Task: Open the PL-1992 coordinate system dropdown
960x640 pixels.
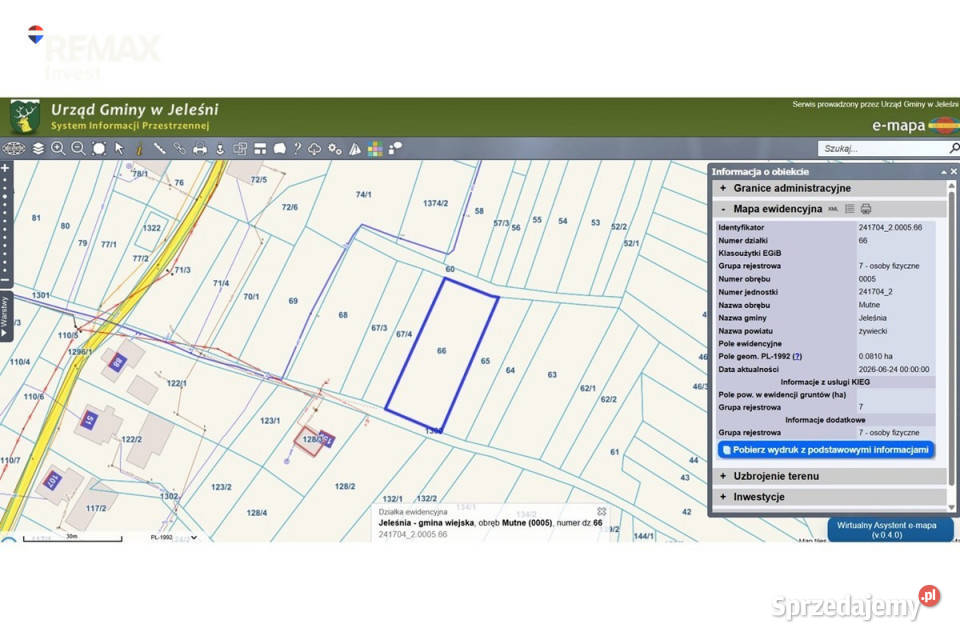Action: coord(174,537)
